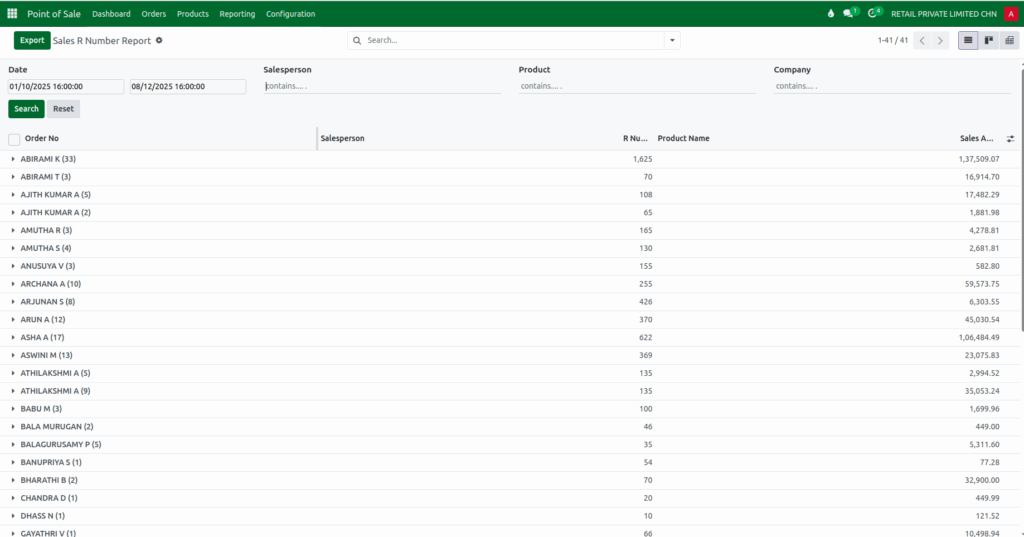Screen dimensions: 1024x537
Task: Go to previous page of records
Action: coord(922,41)
